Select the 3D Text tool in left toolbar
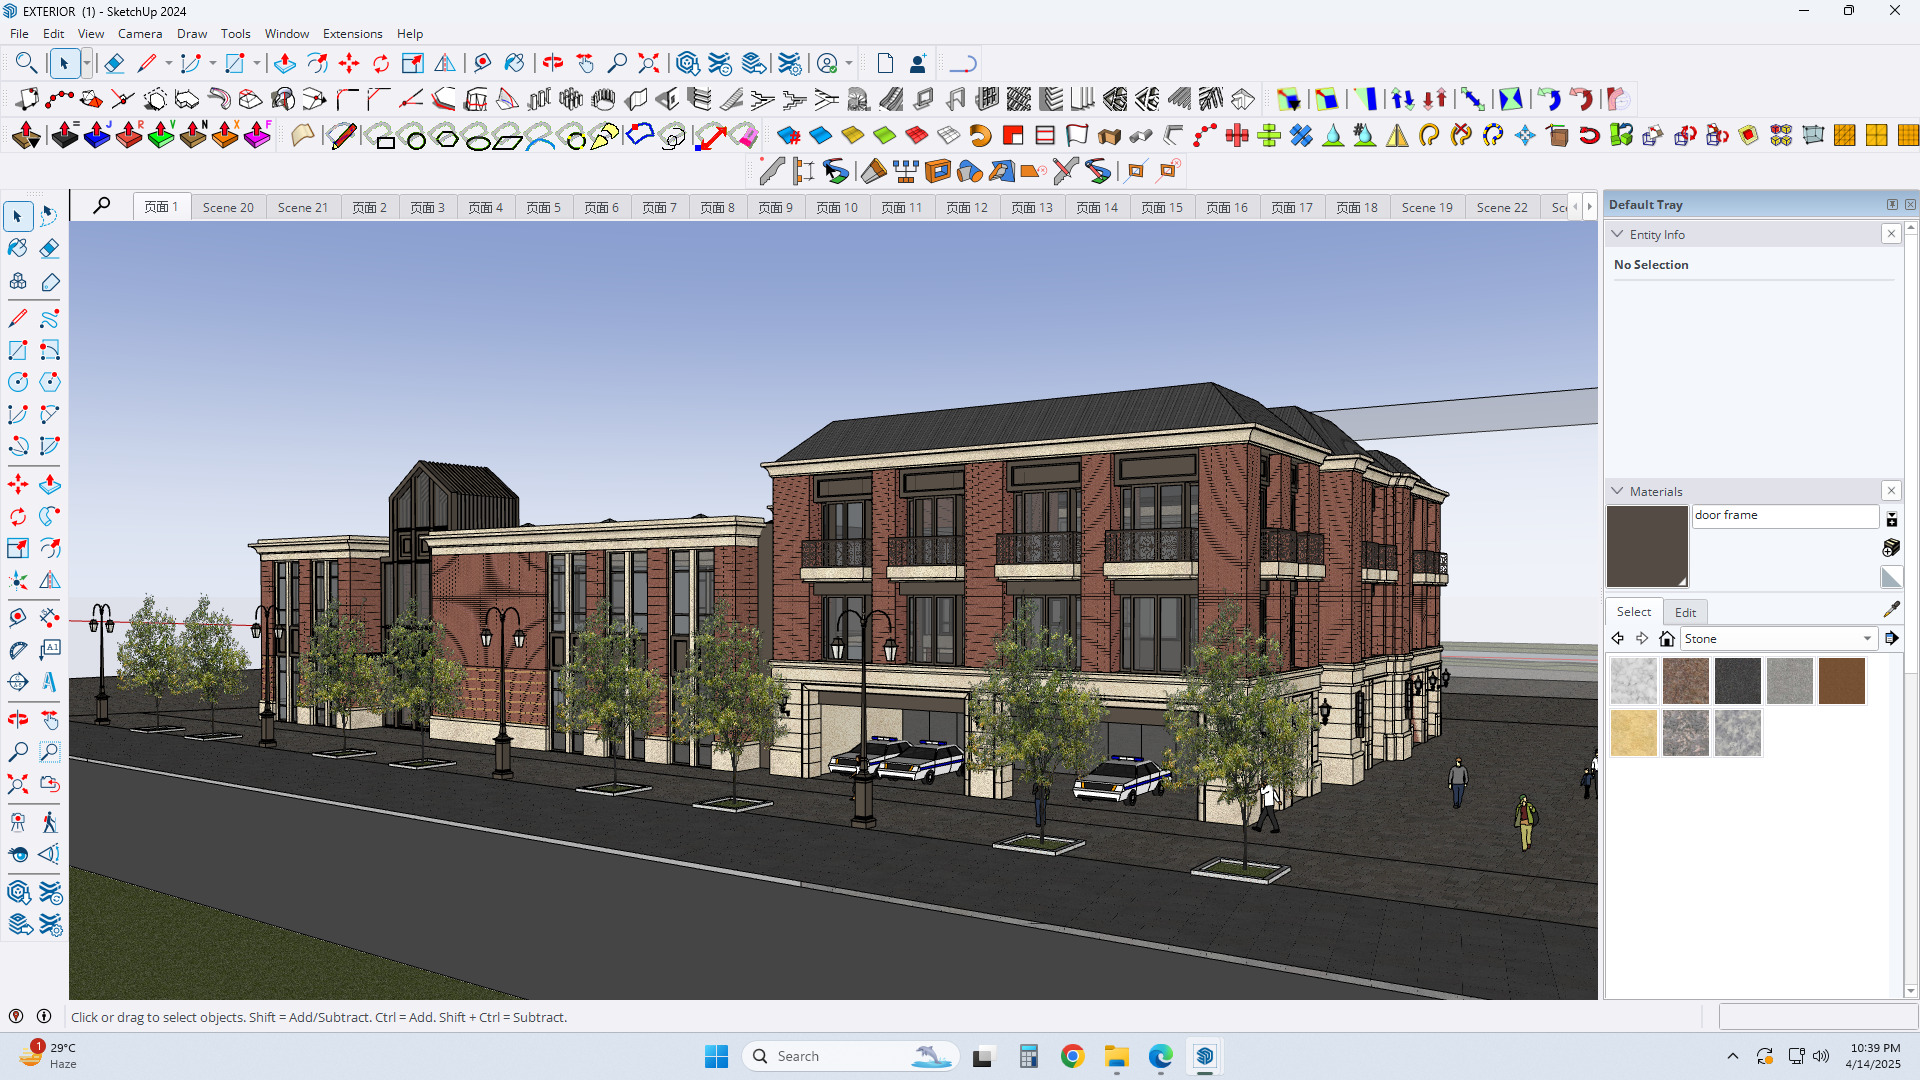Screen dimensions: 1920x1080 49,682
